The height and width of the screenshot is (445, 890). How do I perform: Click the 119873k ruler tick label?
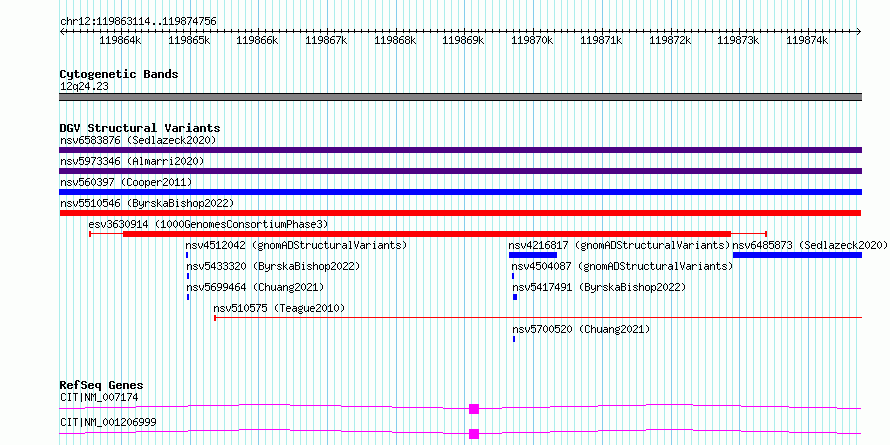coord(738,40)
